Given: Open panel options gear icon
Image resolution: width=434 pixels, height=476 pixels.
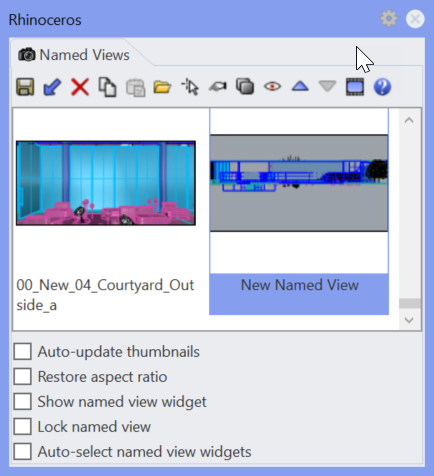Looking at the screenshot, I should coord(389,19).
